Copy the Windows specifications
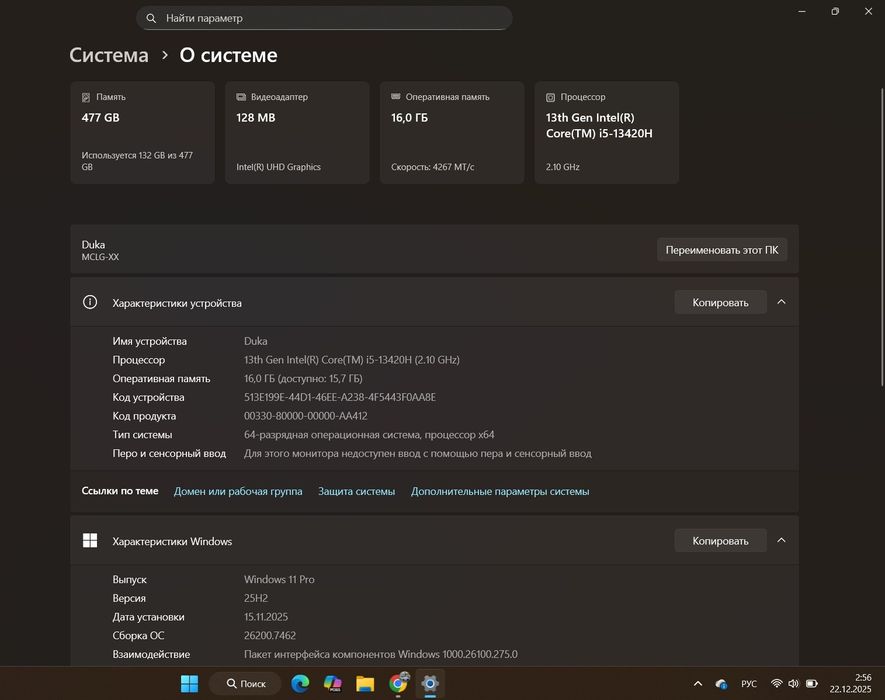This screenshot has height=700, width=885. click(x=720, y=541)
